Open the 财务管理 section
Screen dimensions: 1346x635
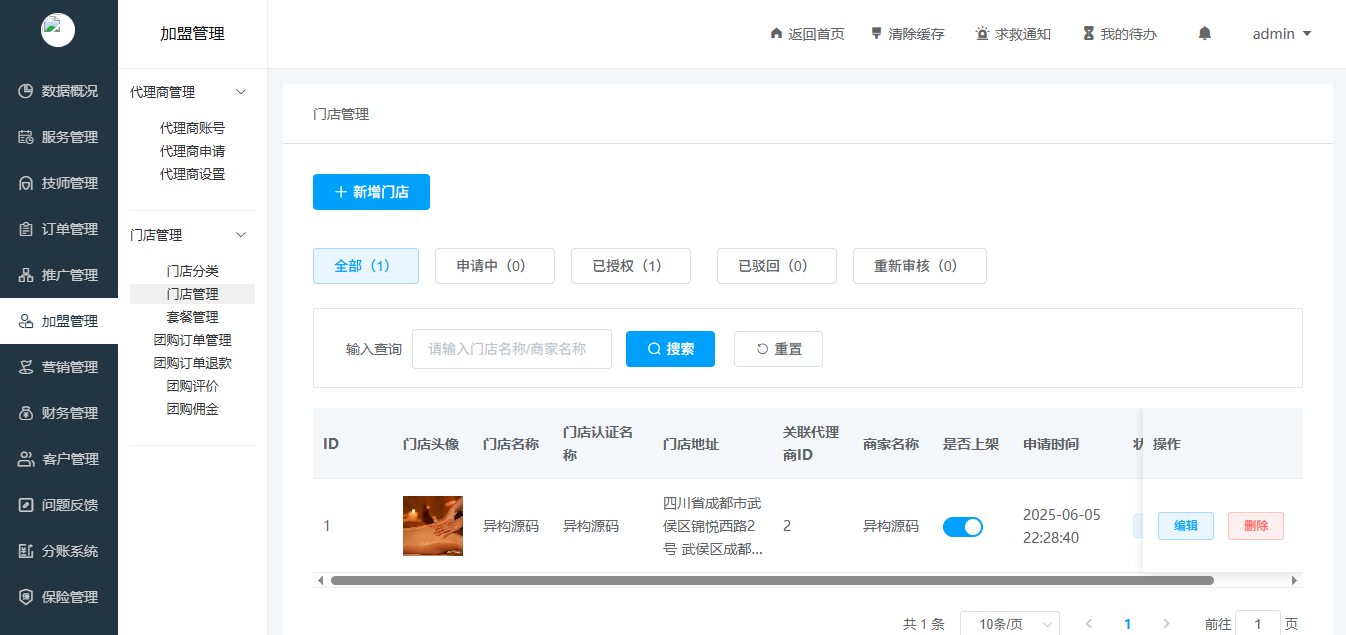pos(59,412)
